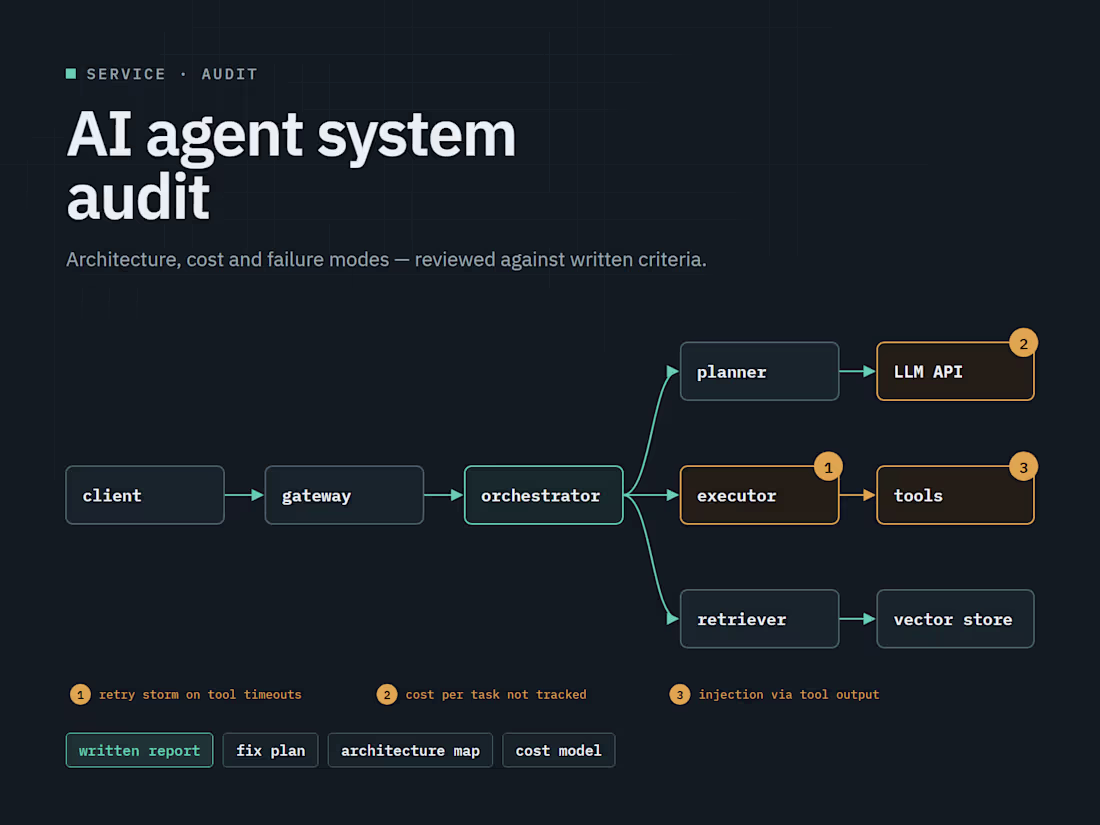Select the written report tab
The height and width of the screenshot is (825, 1100).
point(140,751)
